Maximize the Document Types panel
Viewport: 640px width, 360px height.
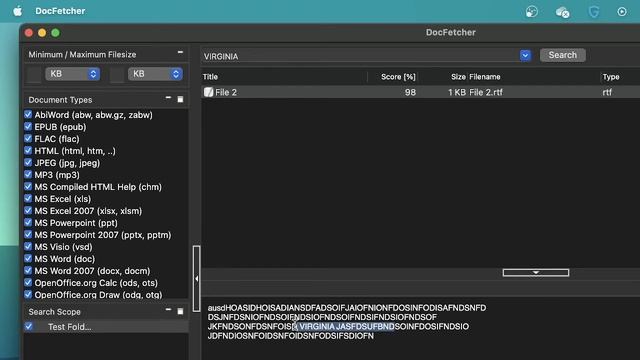click(180, 100)
